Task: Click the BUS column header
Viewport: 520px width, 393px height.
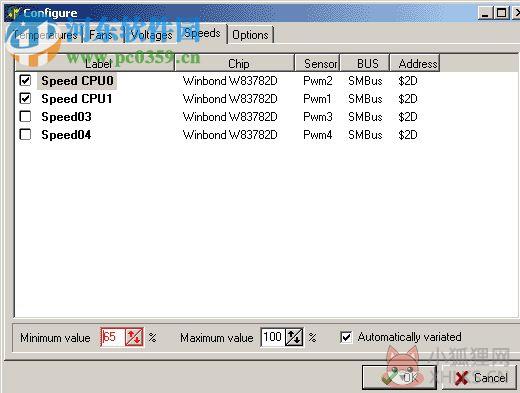Action: tap(365, 63)
